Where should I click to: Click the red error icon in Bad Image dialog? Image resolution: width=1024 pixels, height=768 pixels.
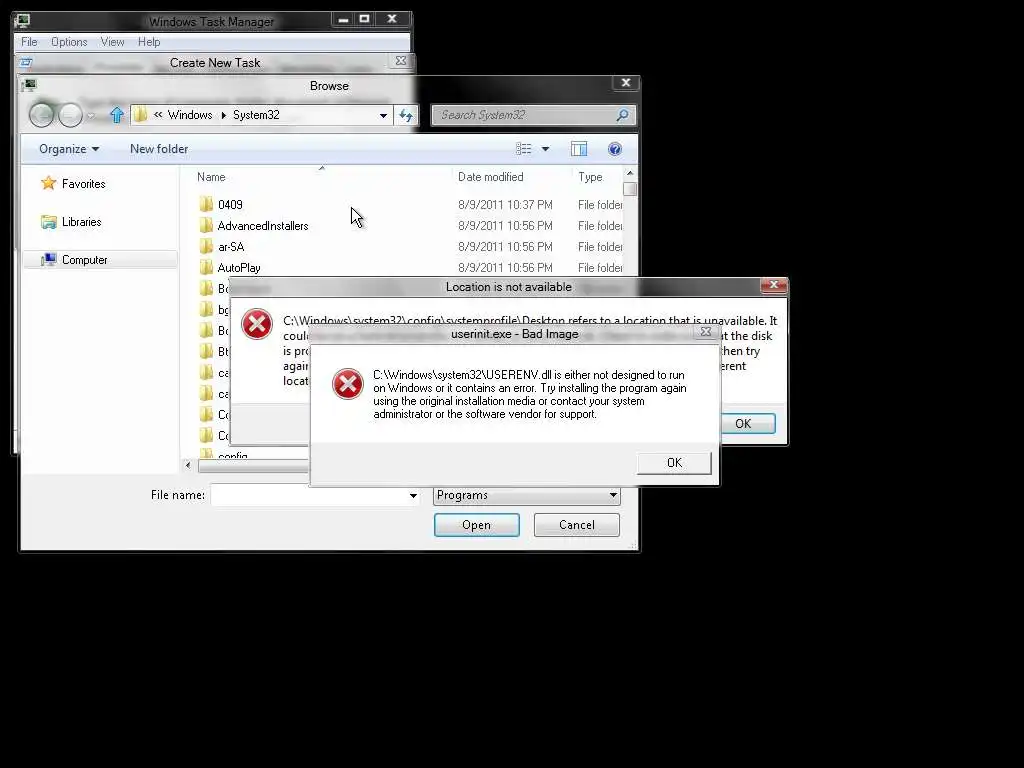pyautogui.click(x=347, y=384)
